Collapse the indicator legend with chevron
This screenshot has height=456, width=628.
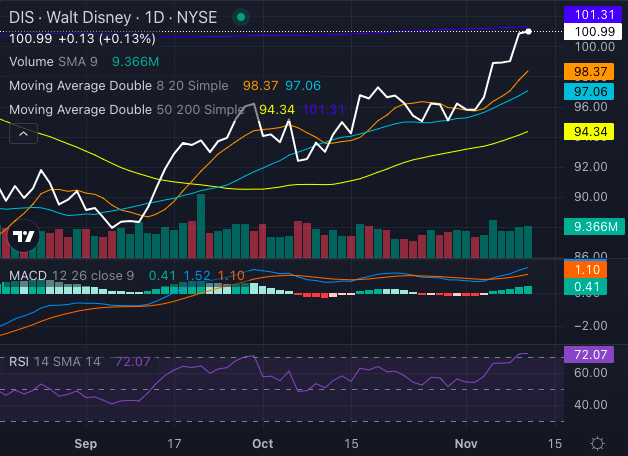point(24,133)
